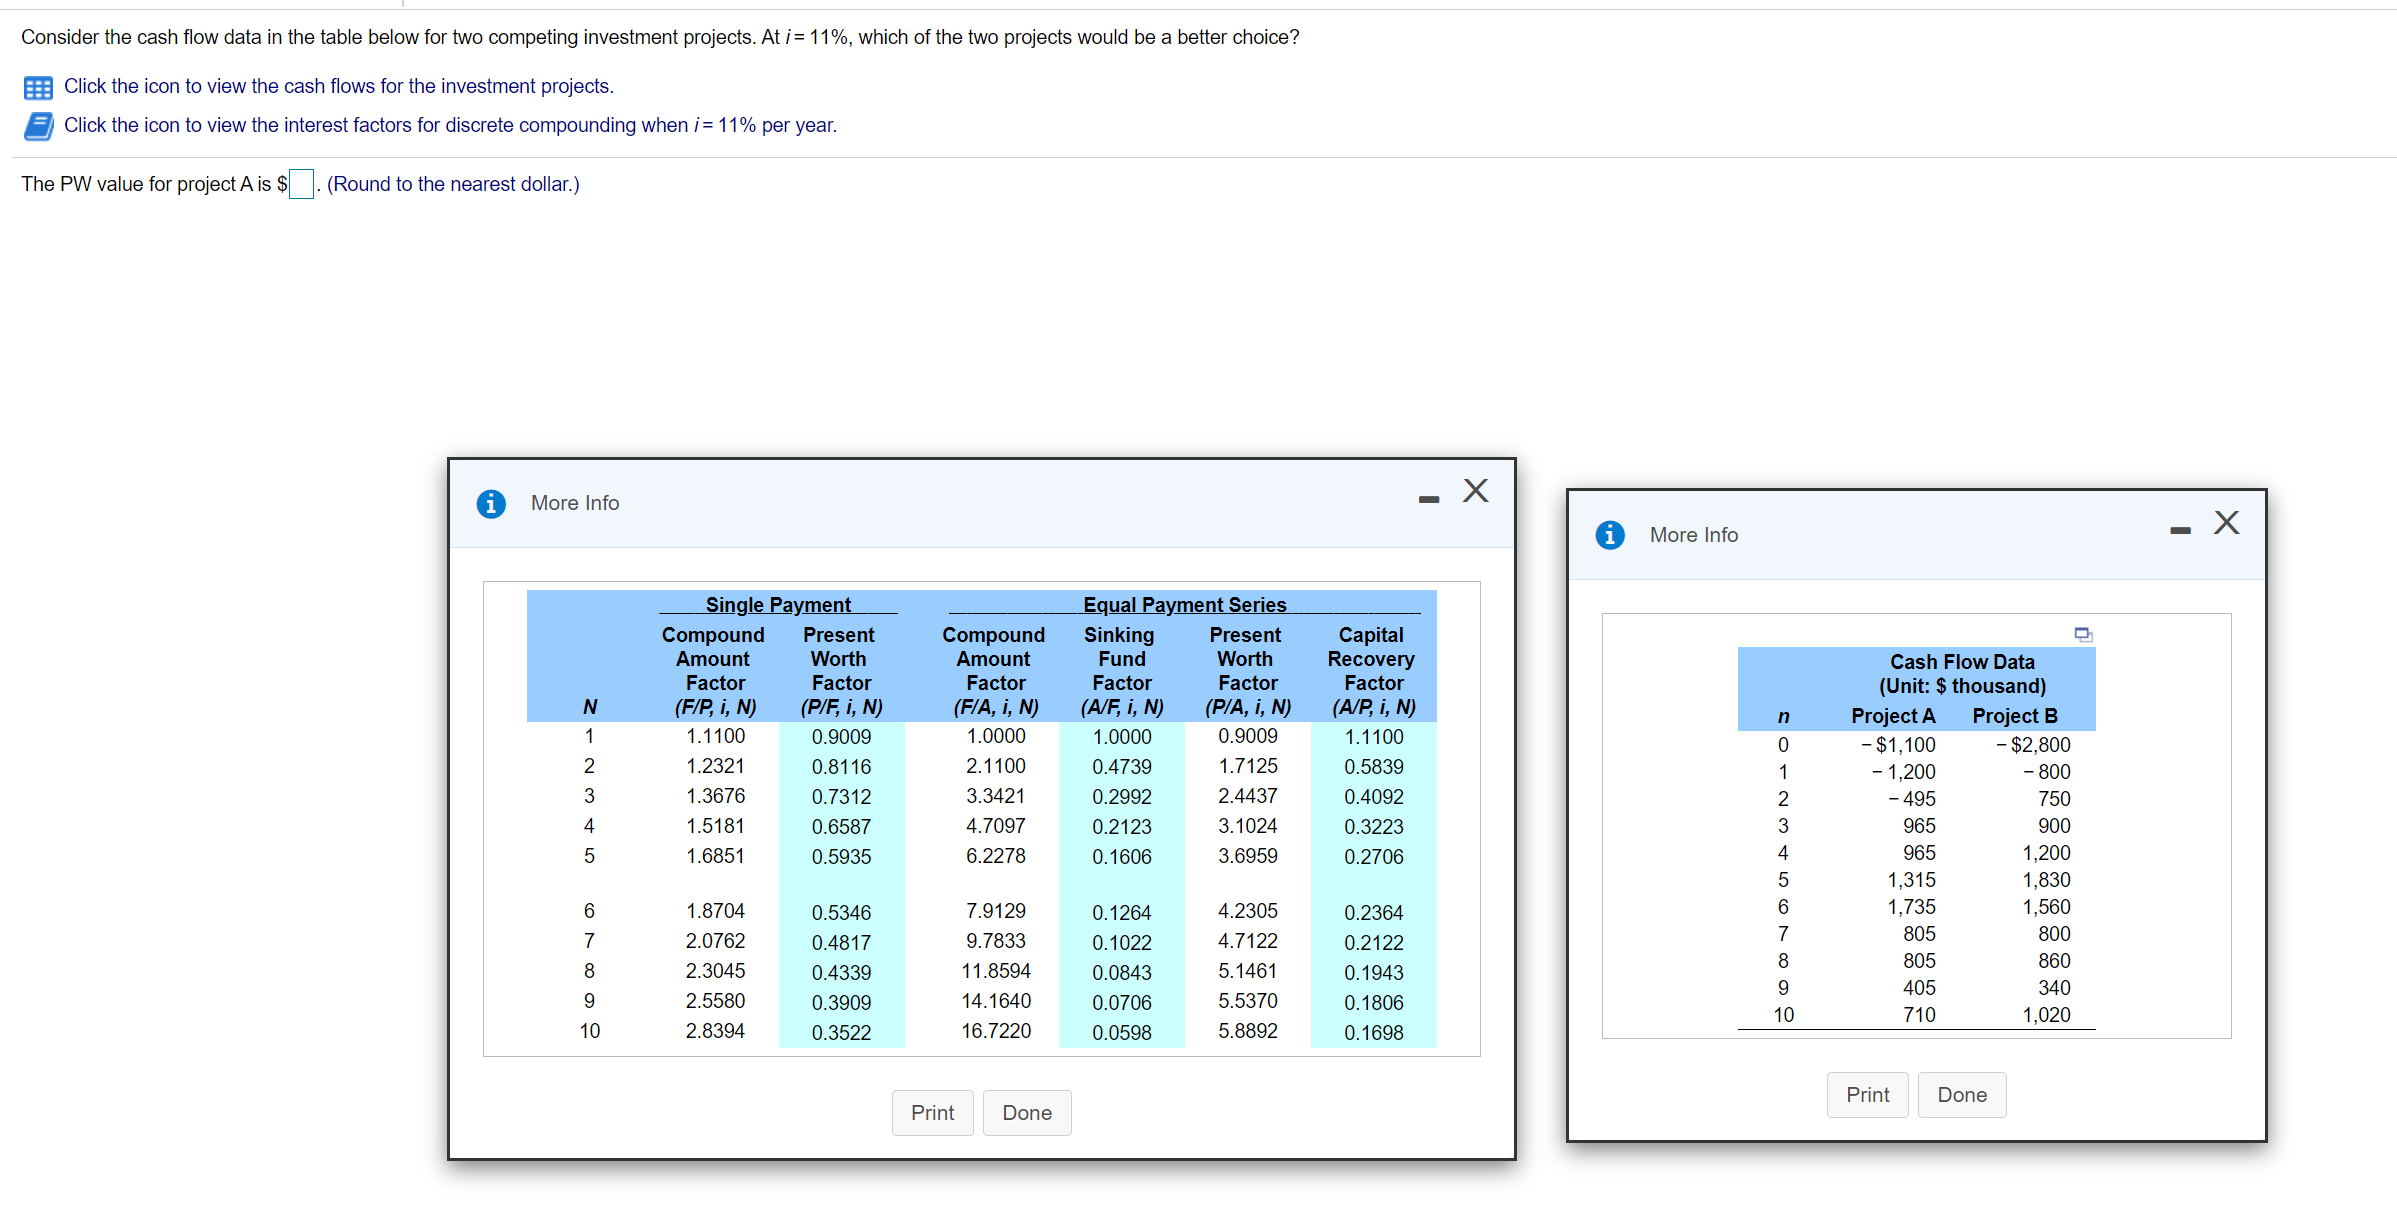
Task: Click Print in the cash flow dialog
Action: pos(1868,1095)
